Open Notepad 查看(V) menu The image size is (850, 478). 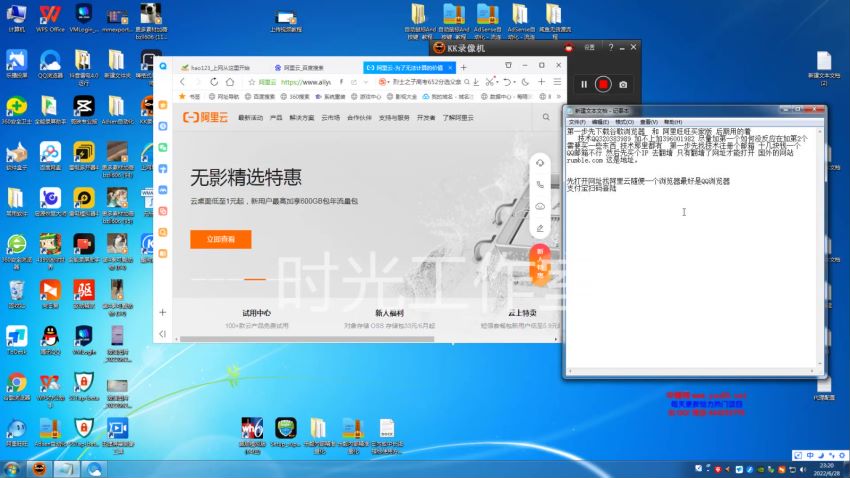(x=648, y=122)
